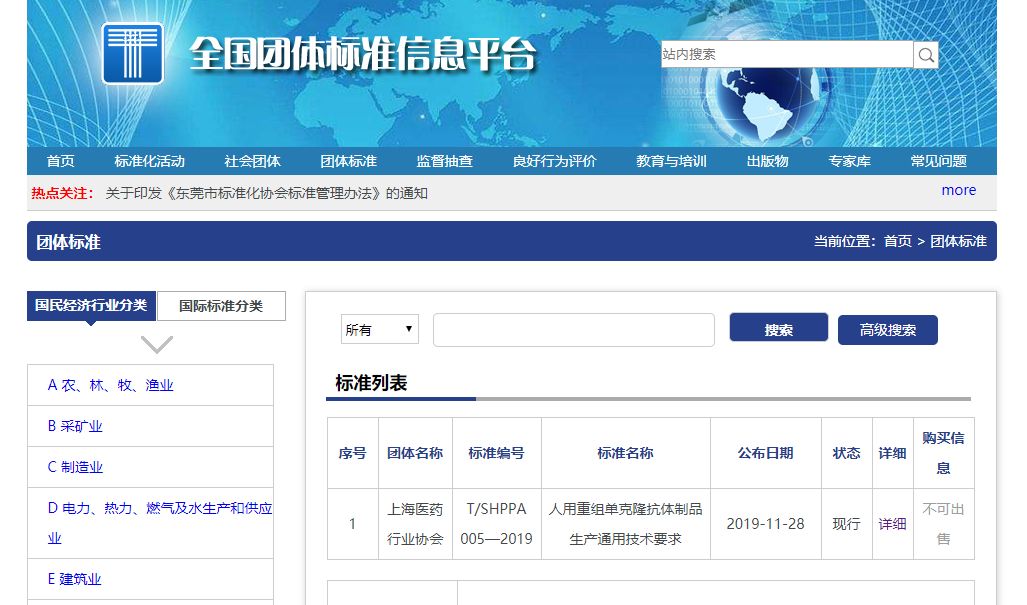Image resolution: width=1027 pixels, height=605 pixels.
Task: Open the 专家库 navigation menu
Action: 849,160
